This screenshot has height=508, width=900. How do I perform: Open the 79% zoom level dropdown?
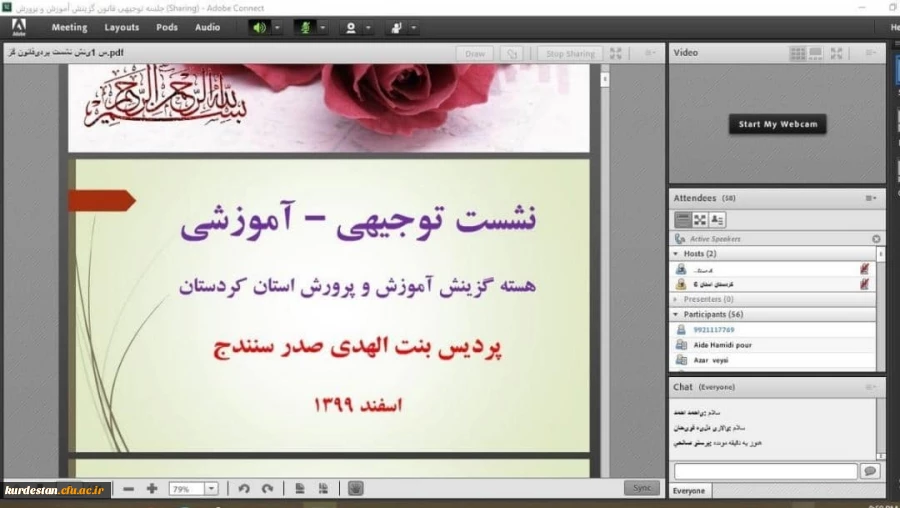pyautogui.click(x=211, y=489)
